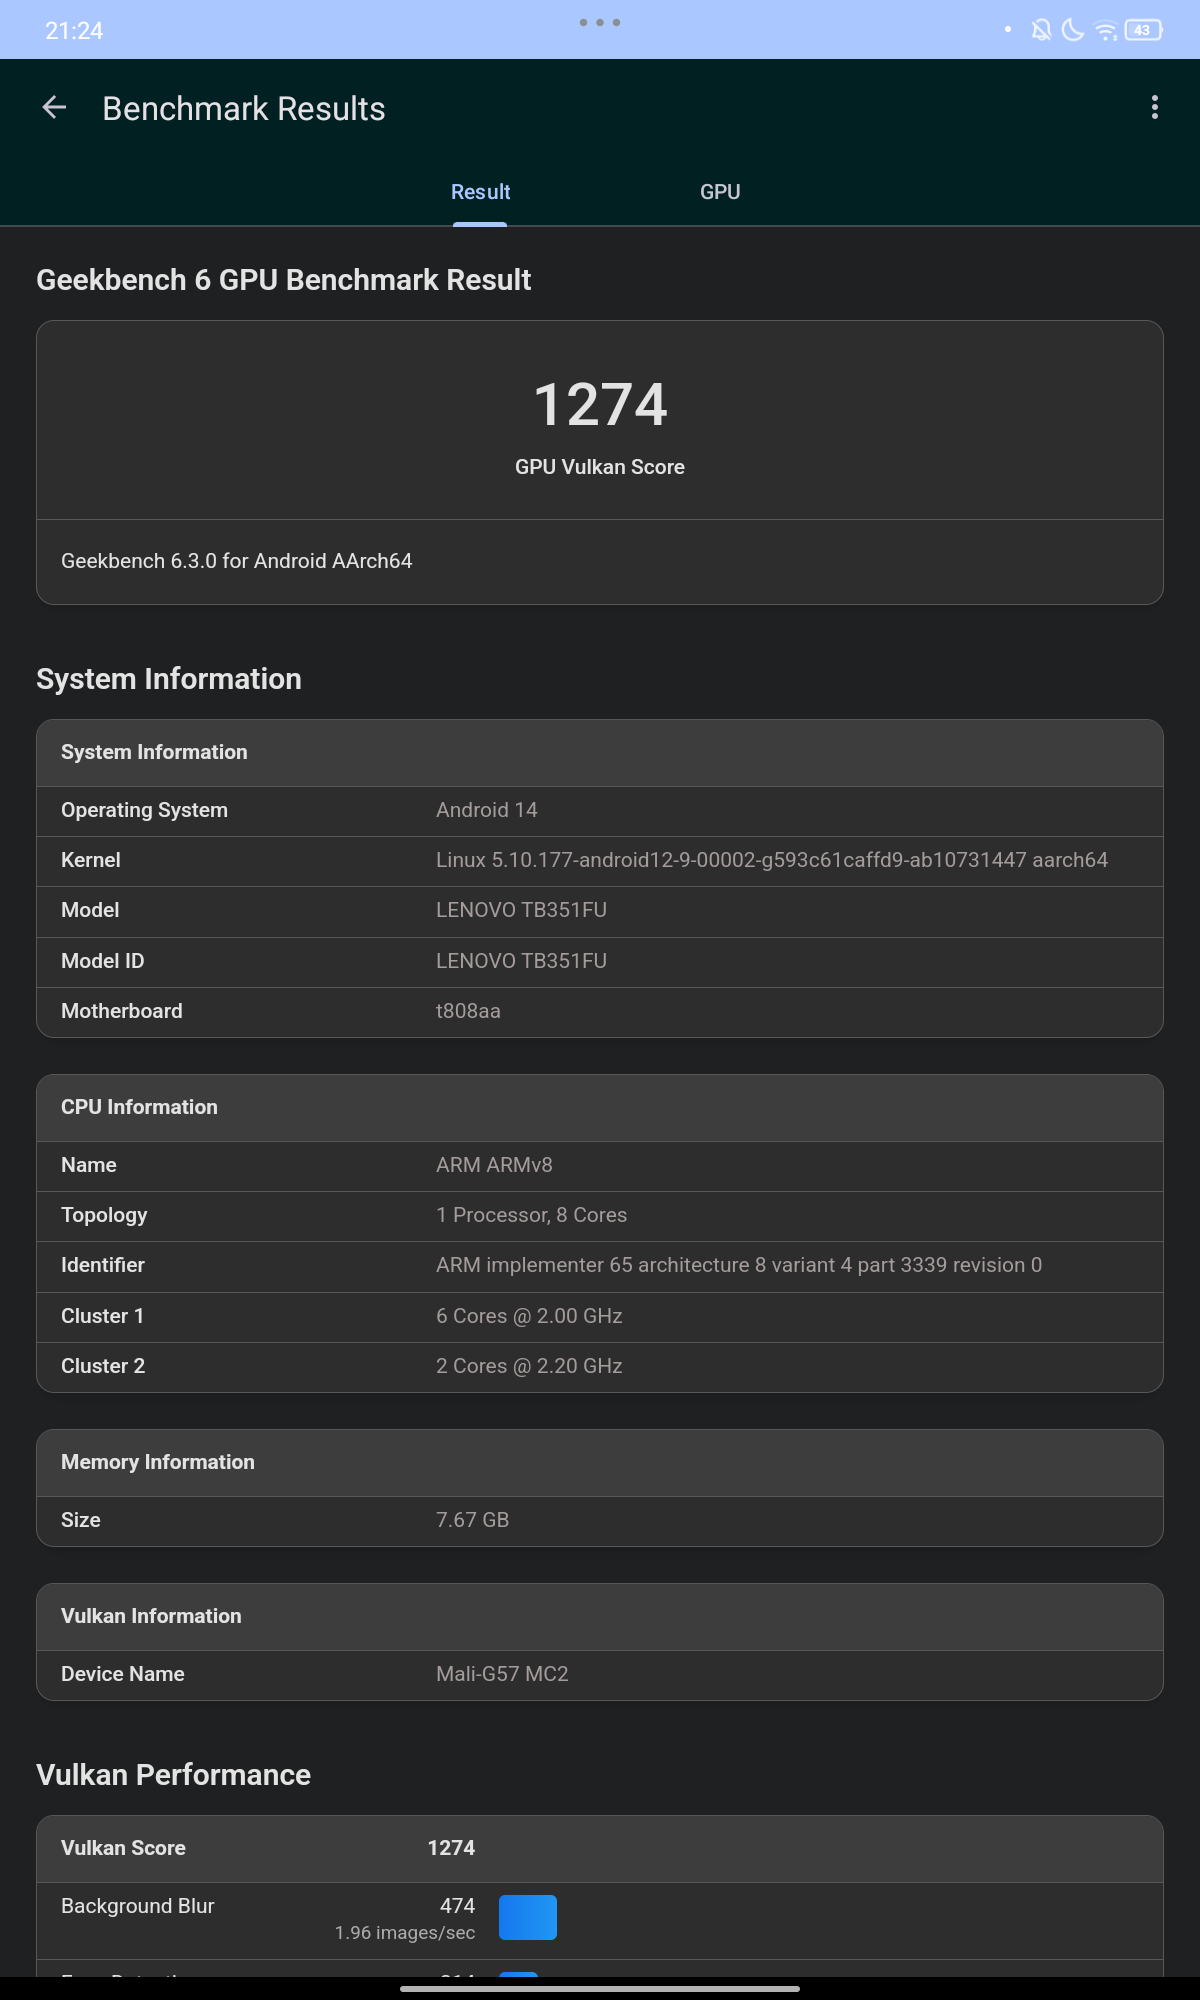Tap the Geekbench 6.3.0 for Android AArch64 text
Screen dimensions: 1200x2000
236,561
